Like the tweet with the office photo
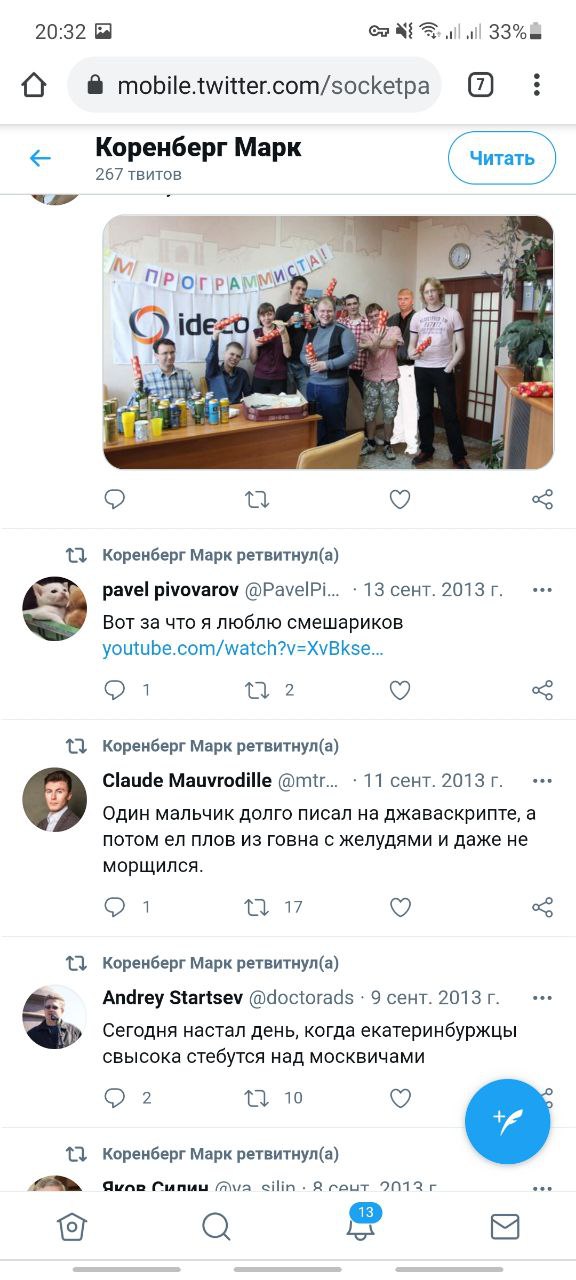 point(400,499)
